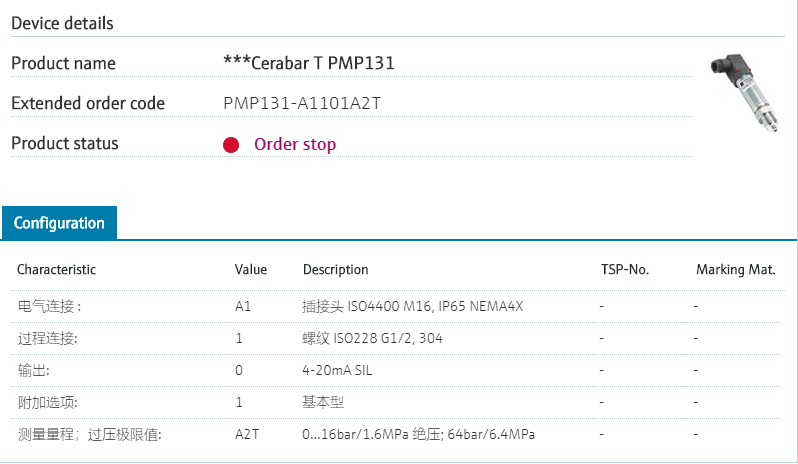This screenshot has width=798, height=464.
Task: Click the product name ***Cerabar T PMP131
Action: (x=309, y=63)
